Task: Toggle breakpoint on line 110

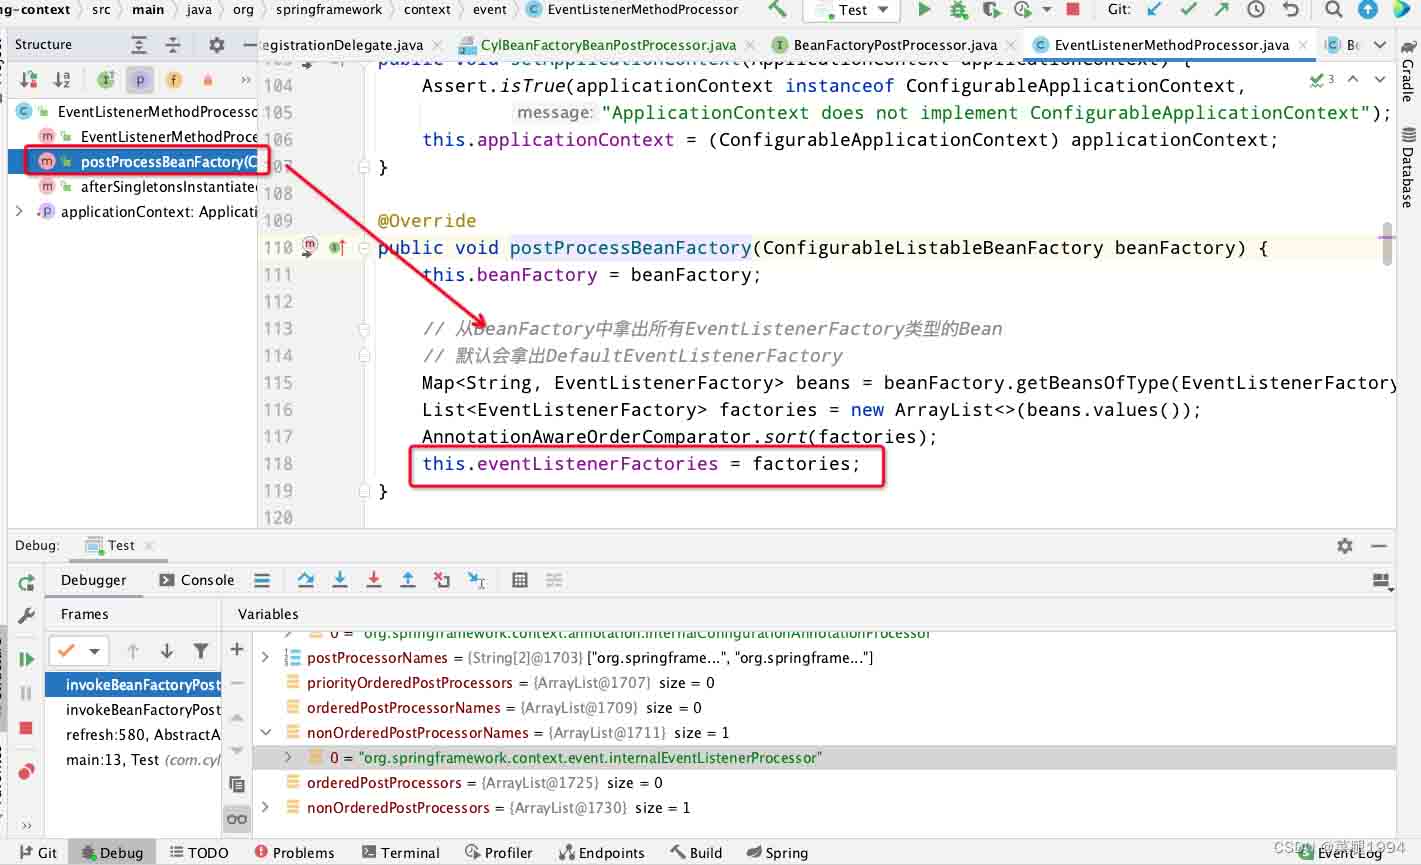Action: [310, 246]
